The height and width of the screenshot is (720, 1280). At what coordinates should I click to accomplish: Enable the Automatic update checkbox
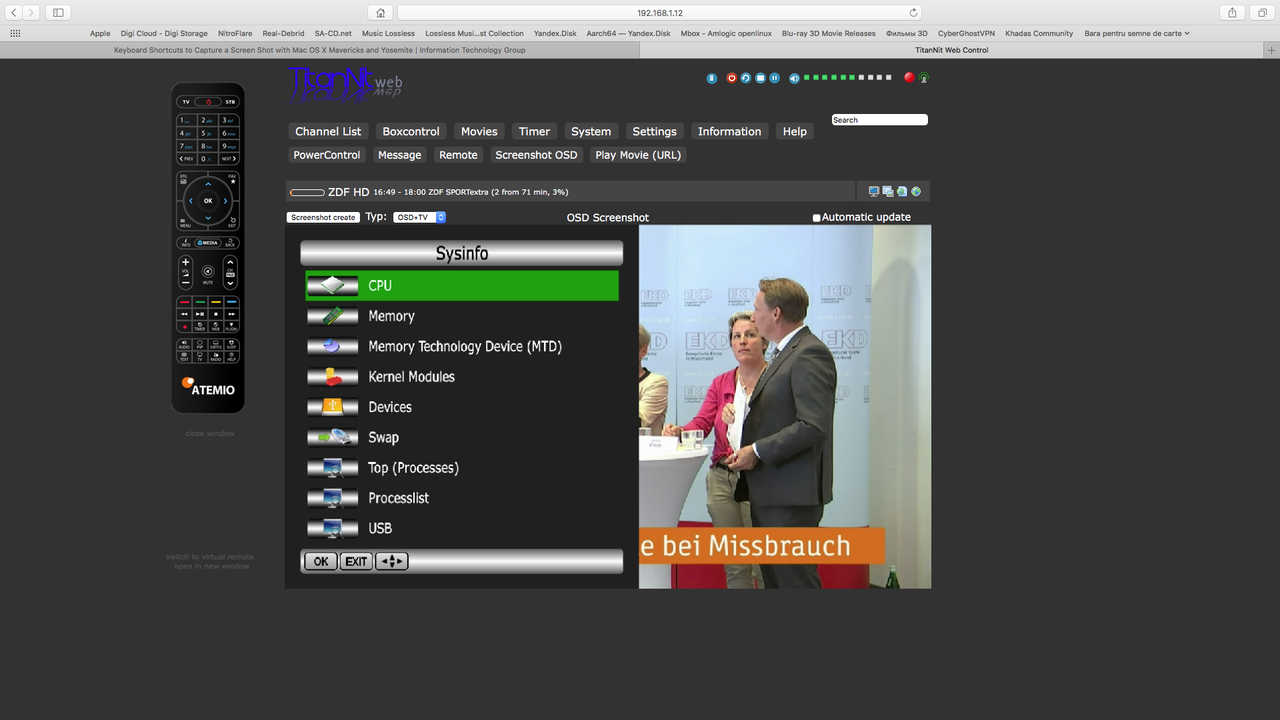[816, 218]
